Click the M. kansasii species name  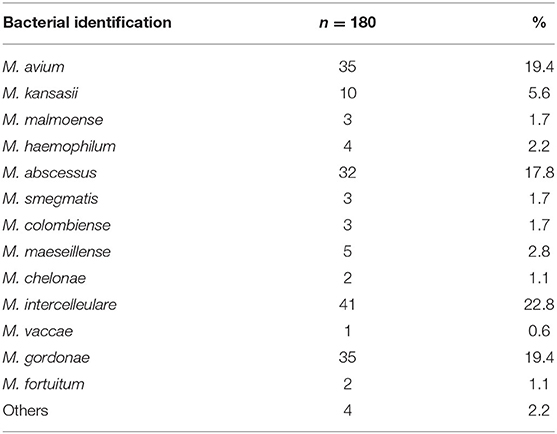pyautogui.click(x=40, y=93)
